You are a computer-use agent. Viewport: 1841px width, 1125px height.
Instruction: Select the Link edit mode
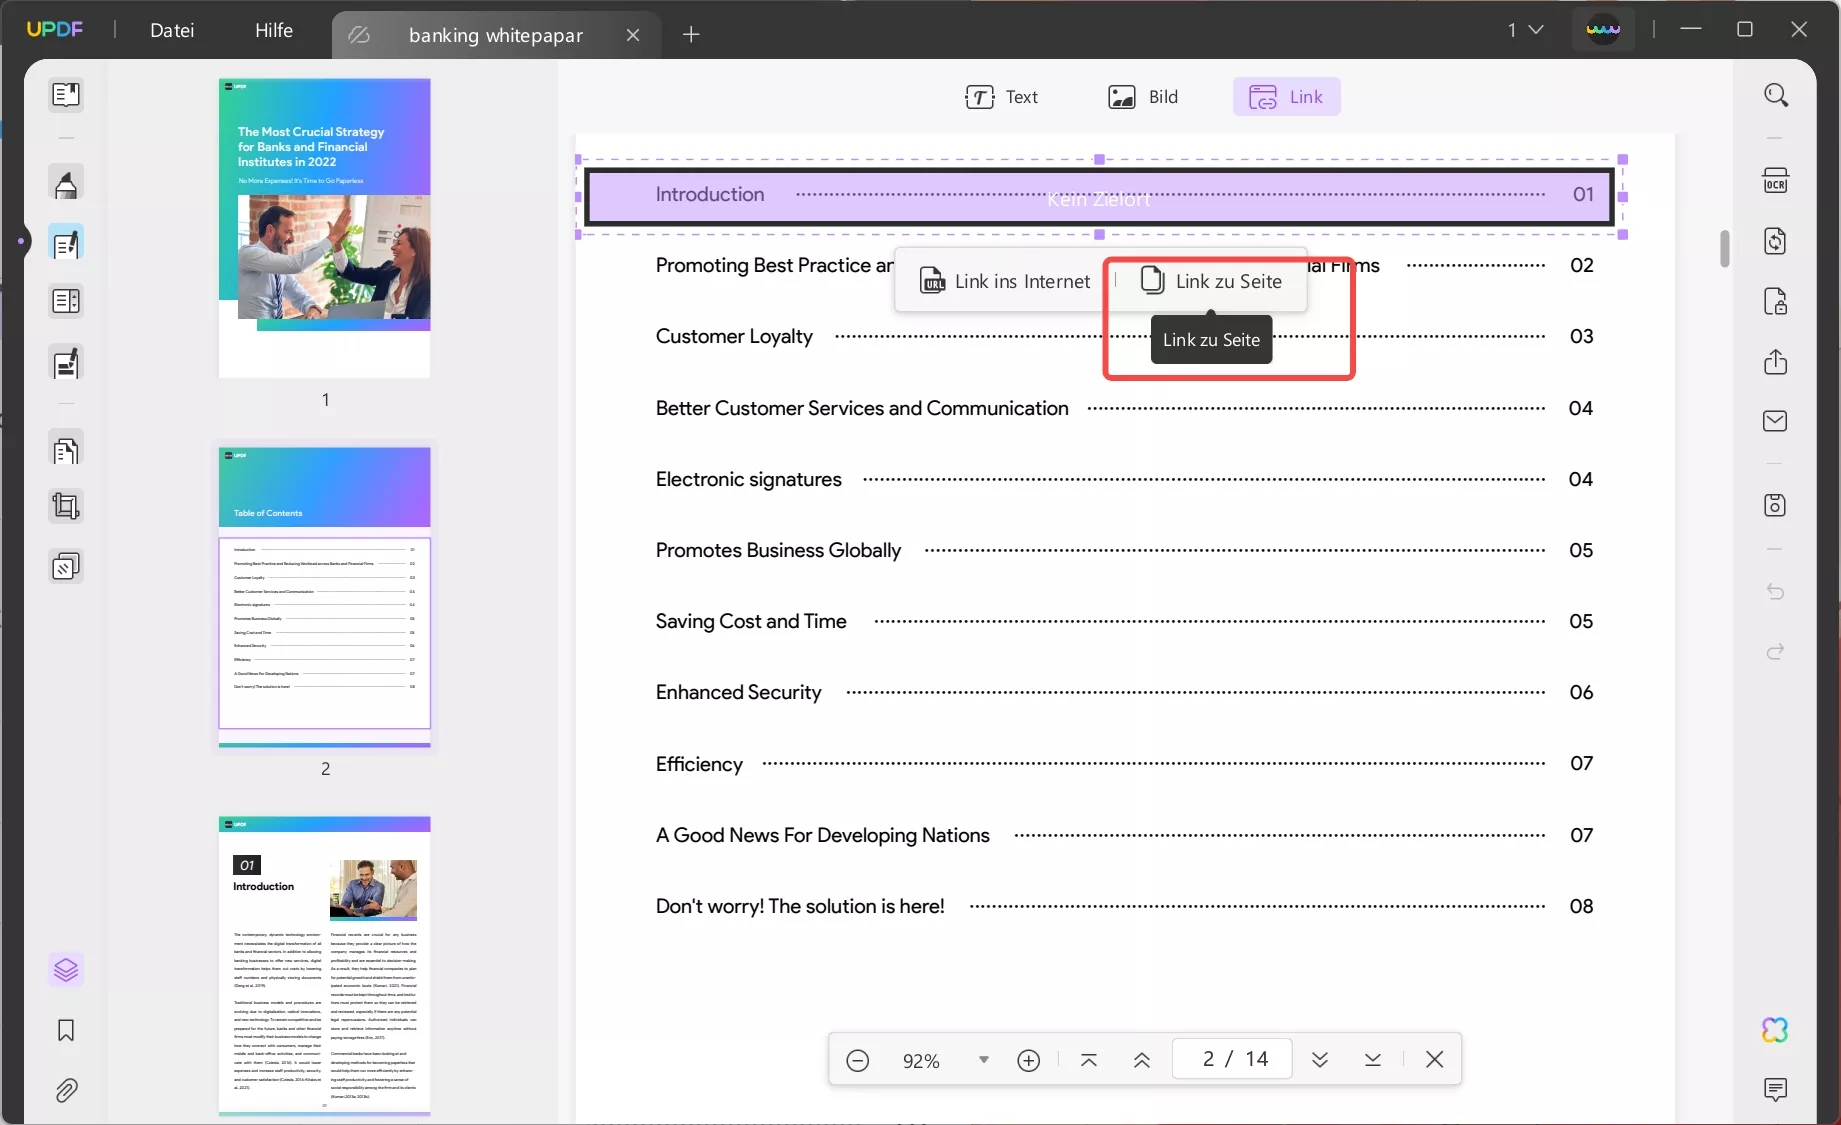tap(1287, 97)
